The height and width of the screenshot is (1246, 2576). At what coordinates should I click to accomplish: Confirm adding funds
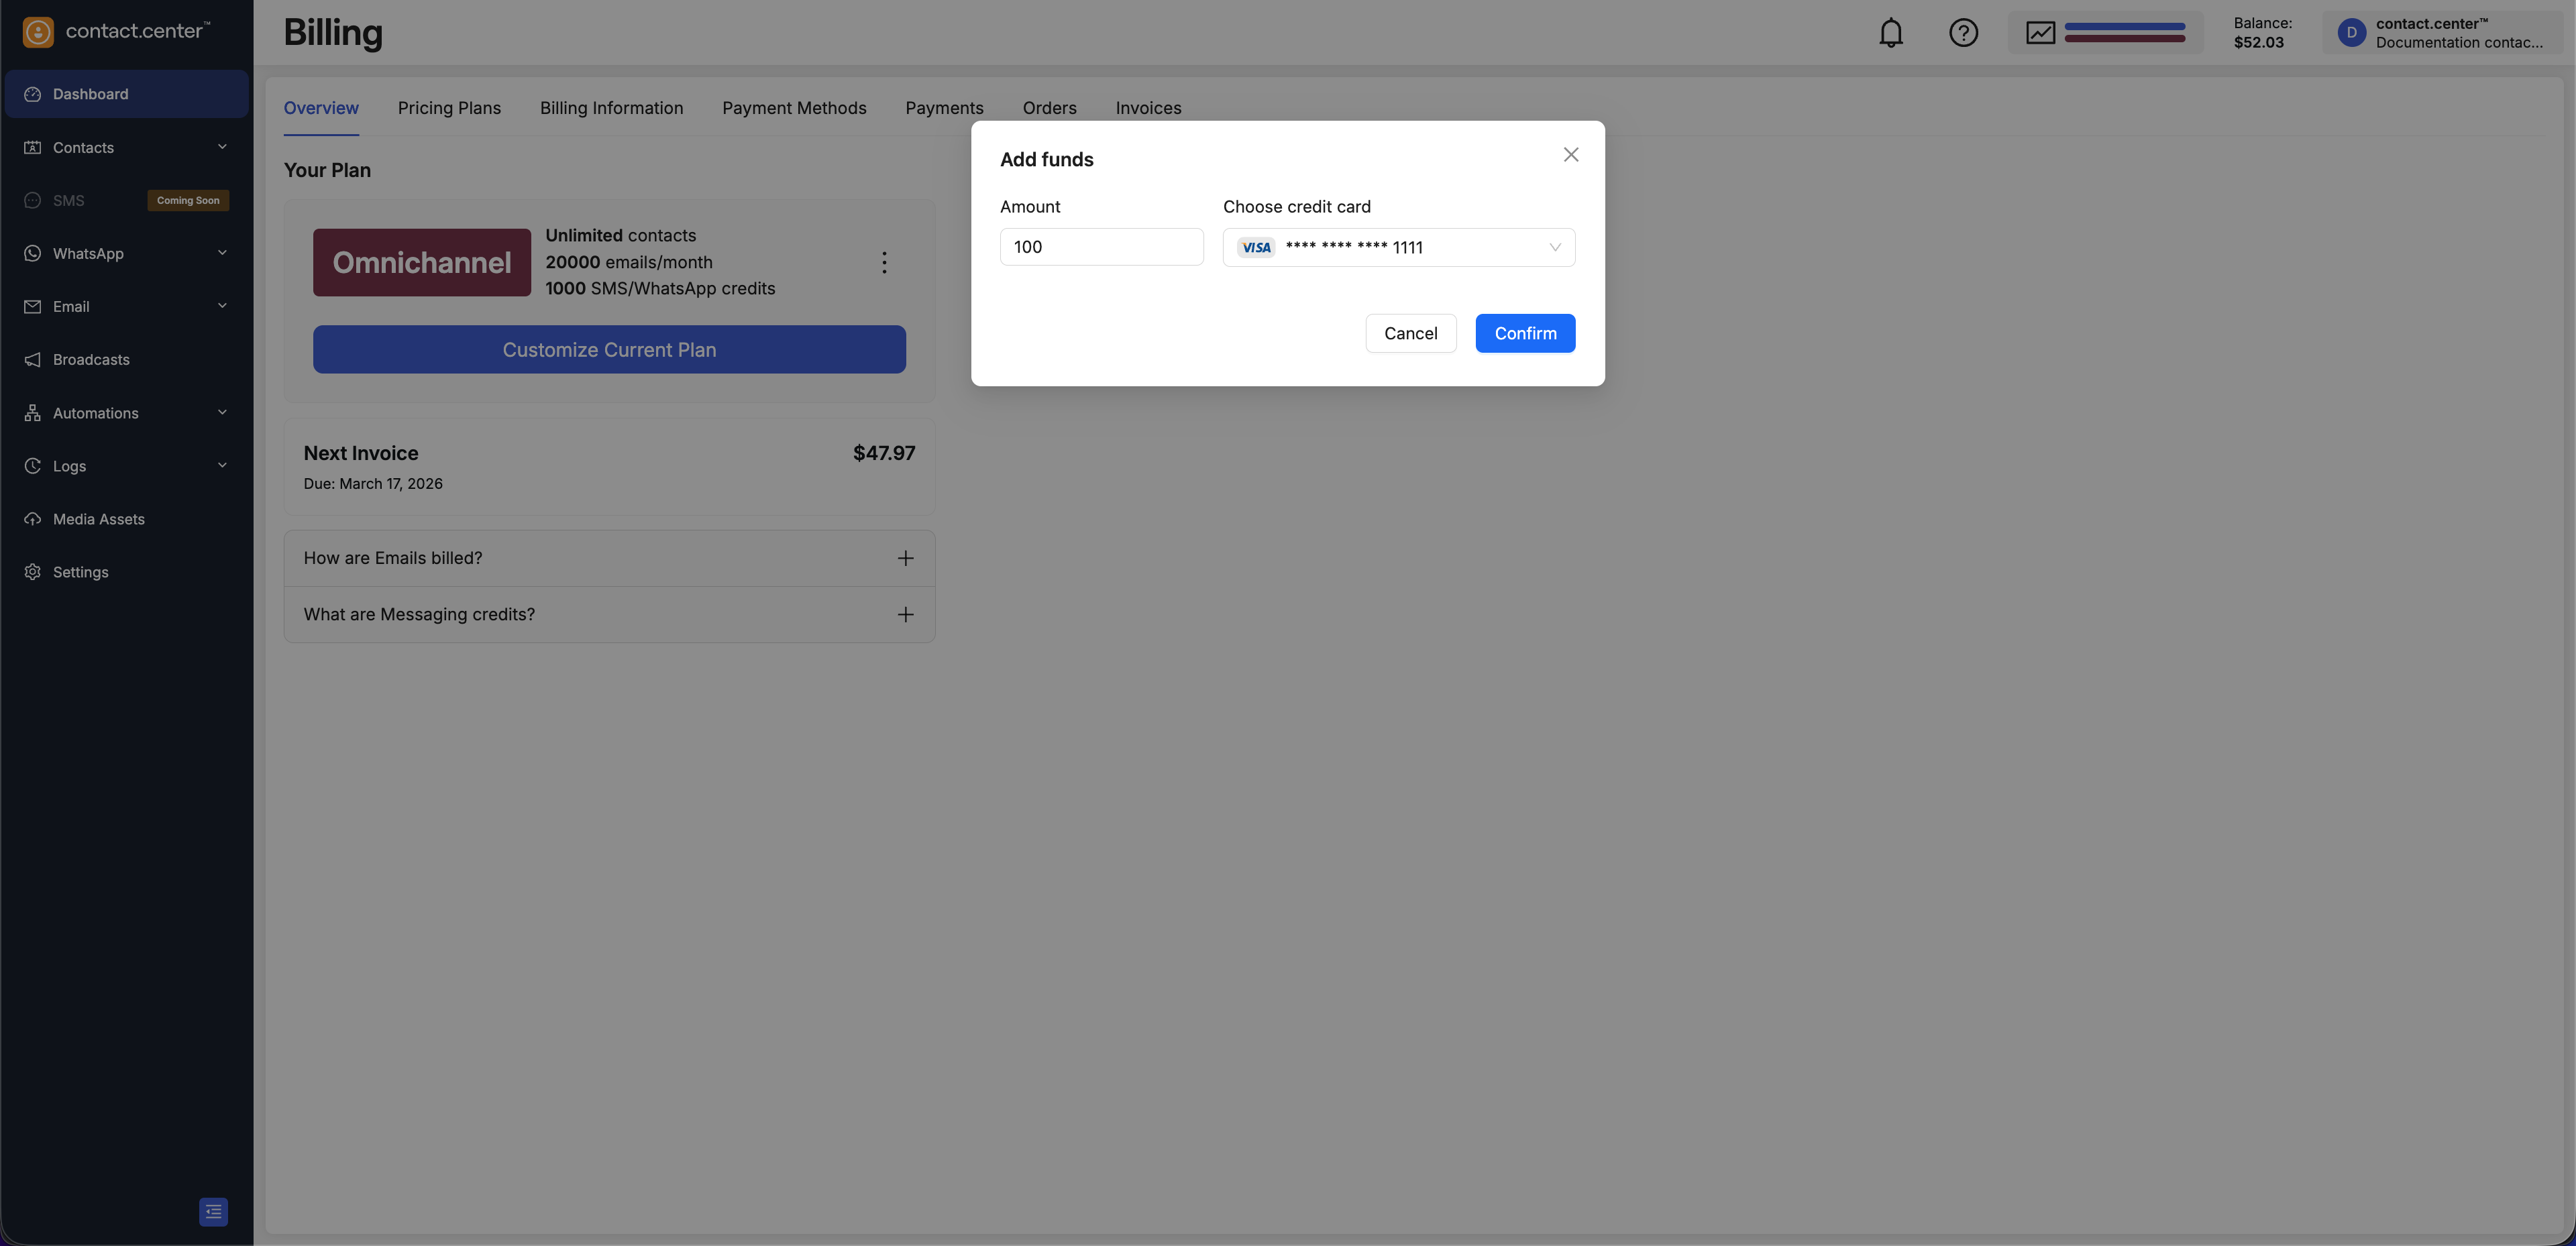click(1524, 333)
